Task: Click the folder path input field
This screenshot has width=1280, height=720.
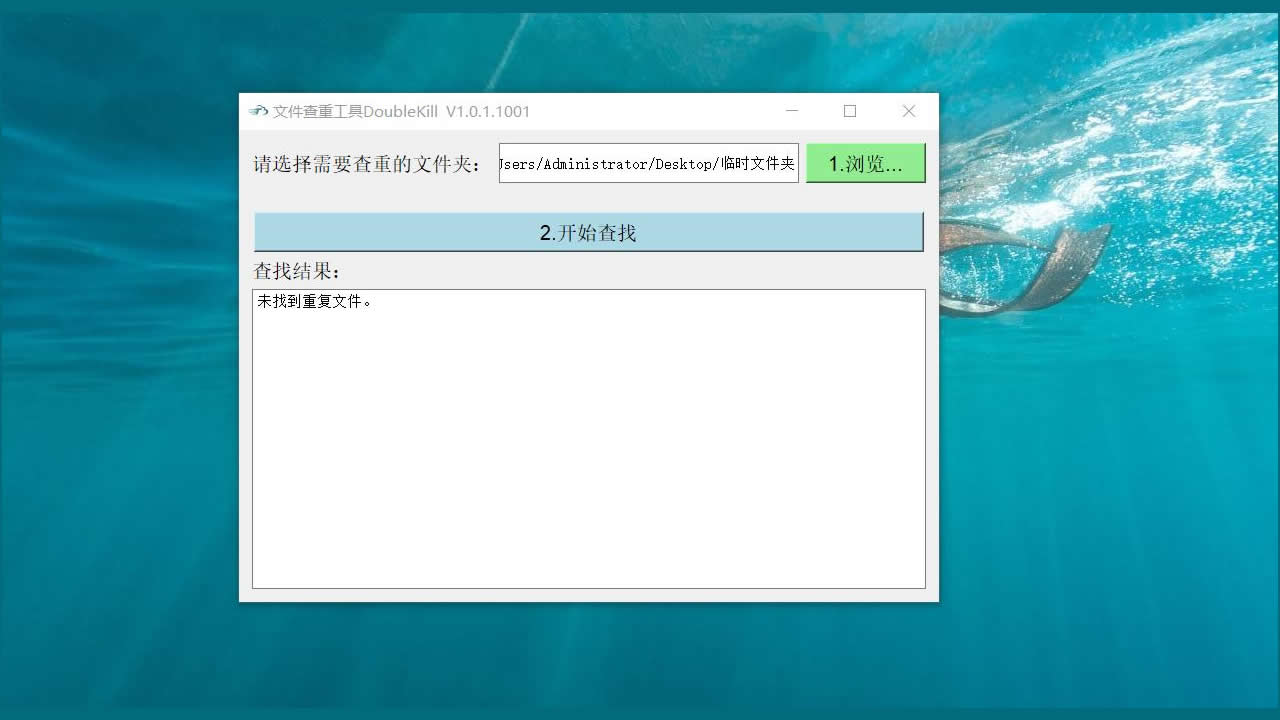Action: click(648, 163)
